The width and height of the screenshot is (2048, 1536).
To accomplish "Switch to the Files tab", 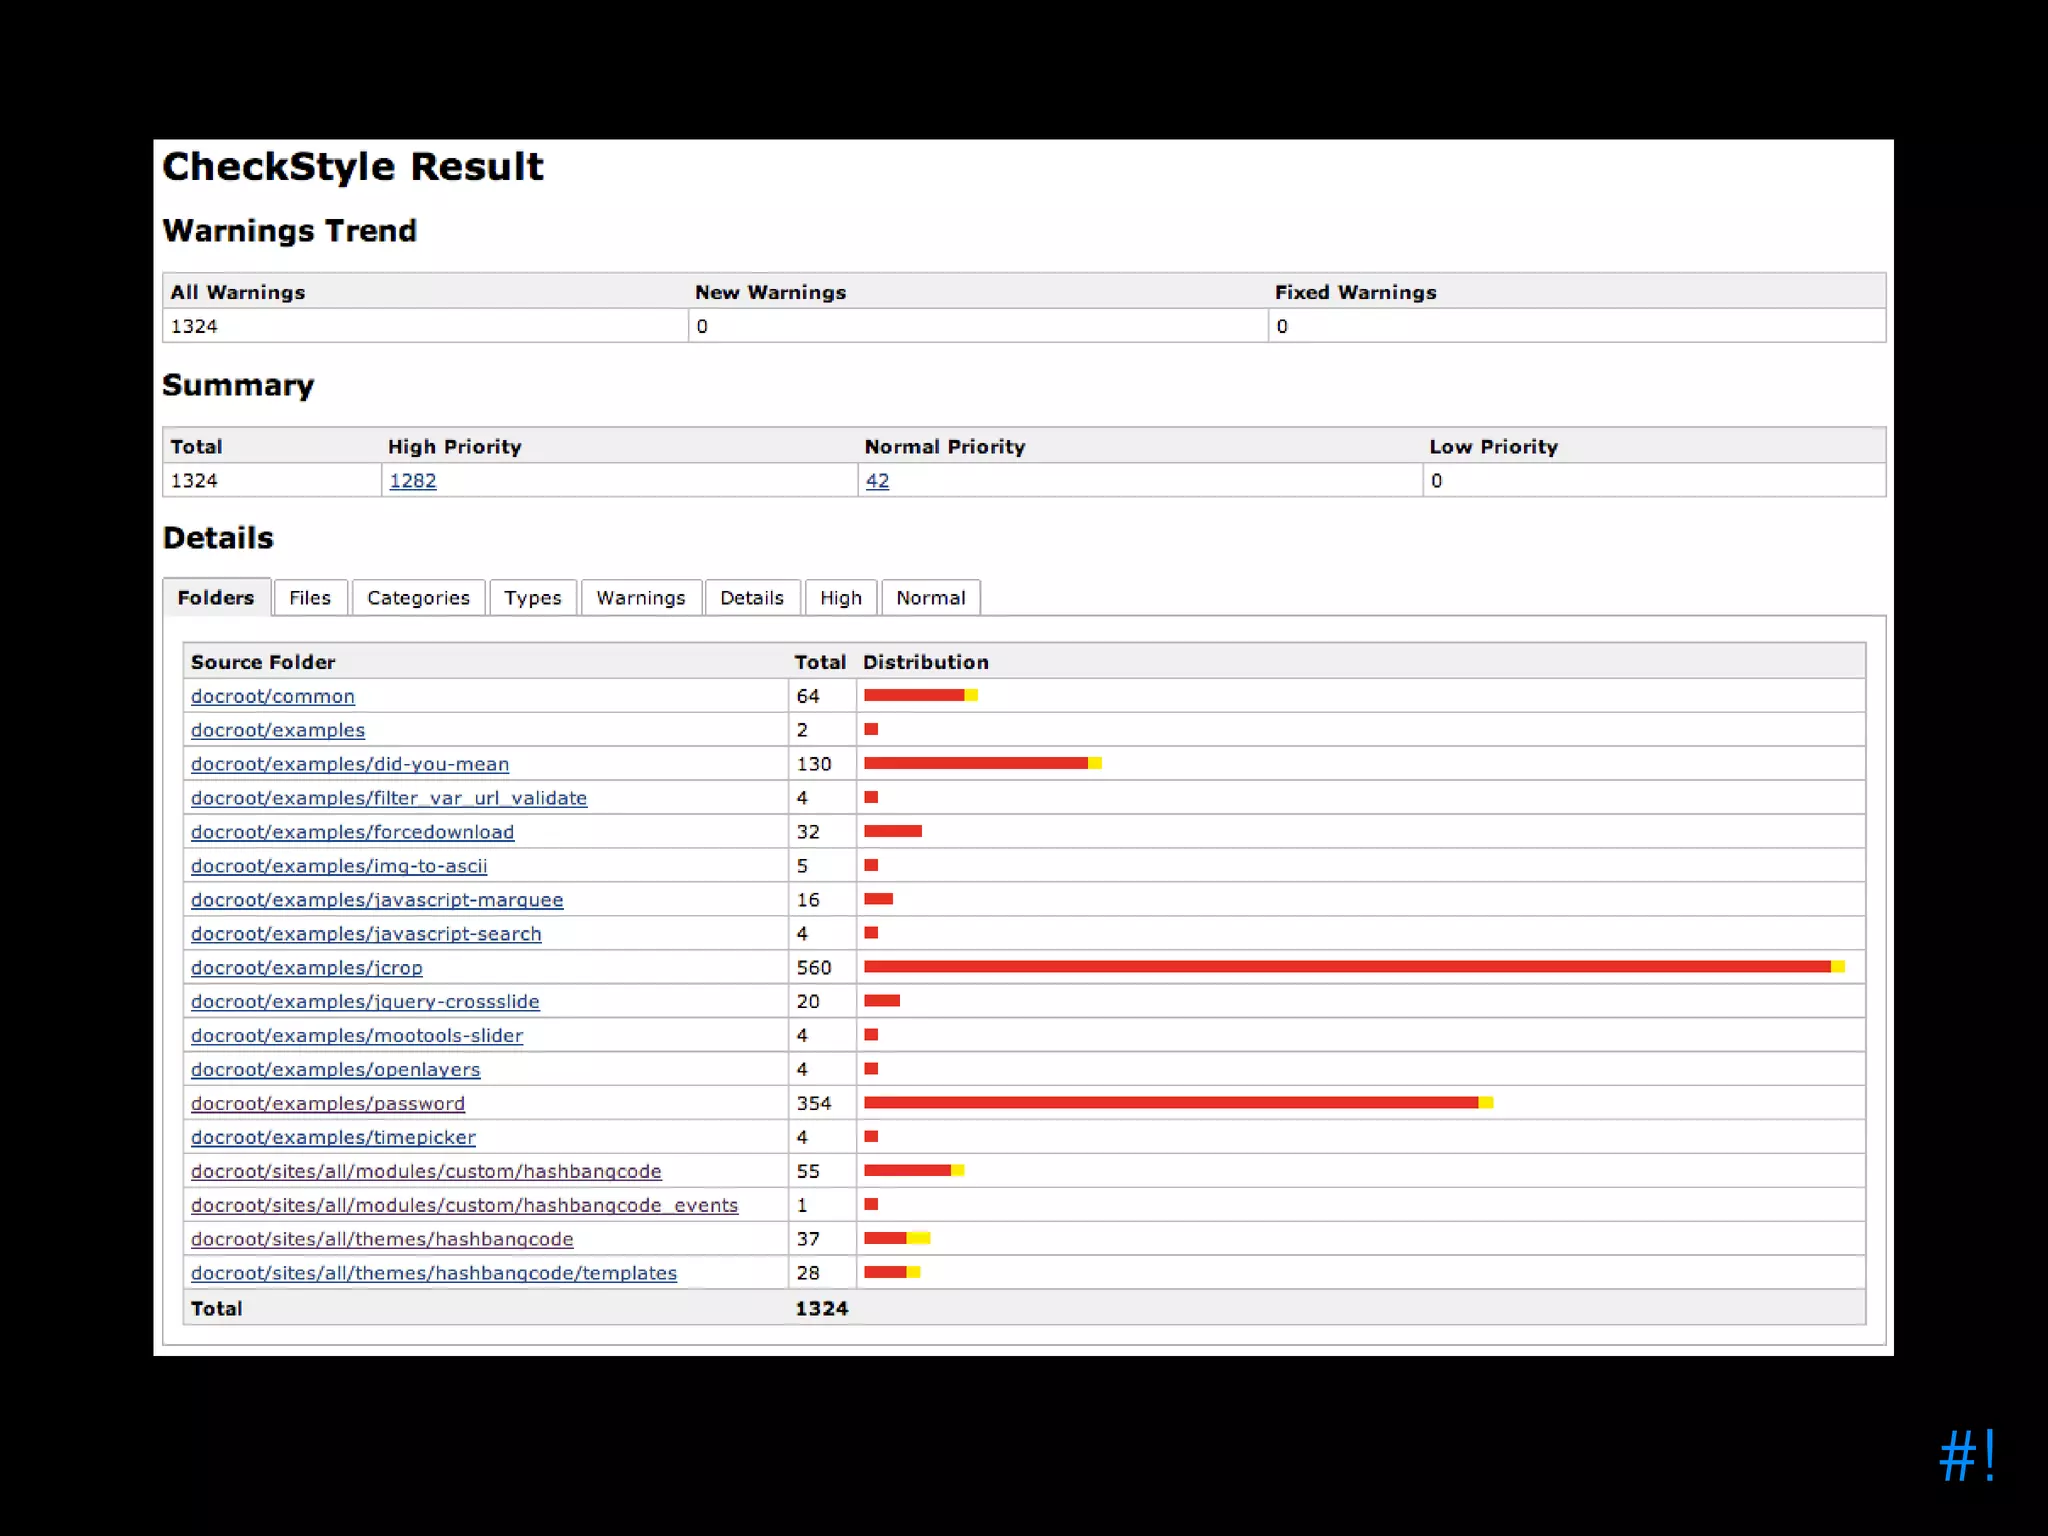I will pyautogui.click(x=309, y=598).
